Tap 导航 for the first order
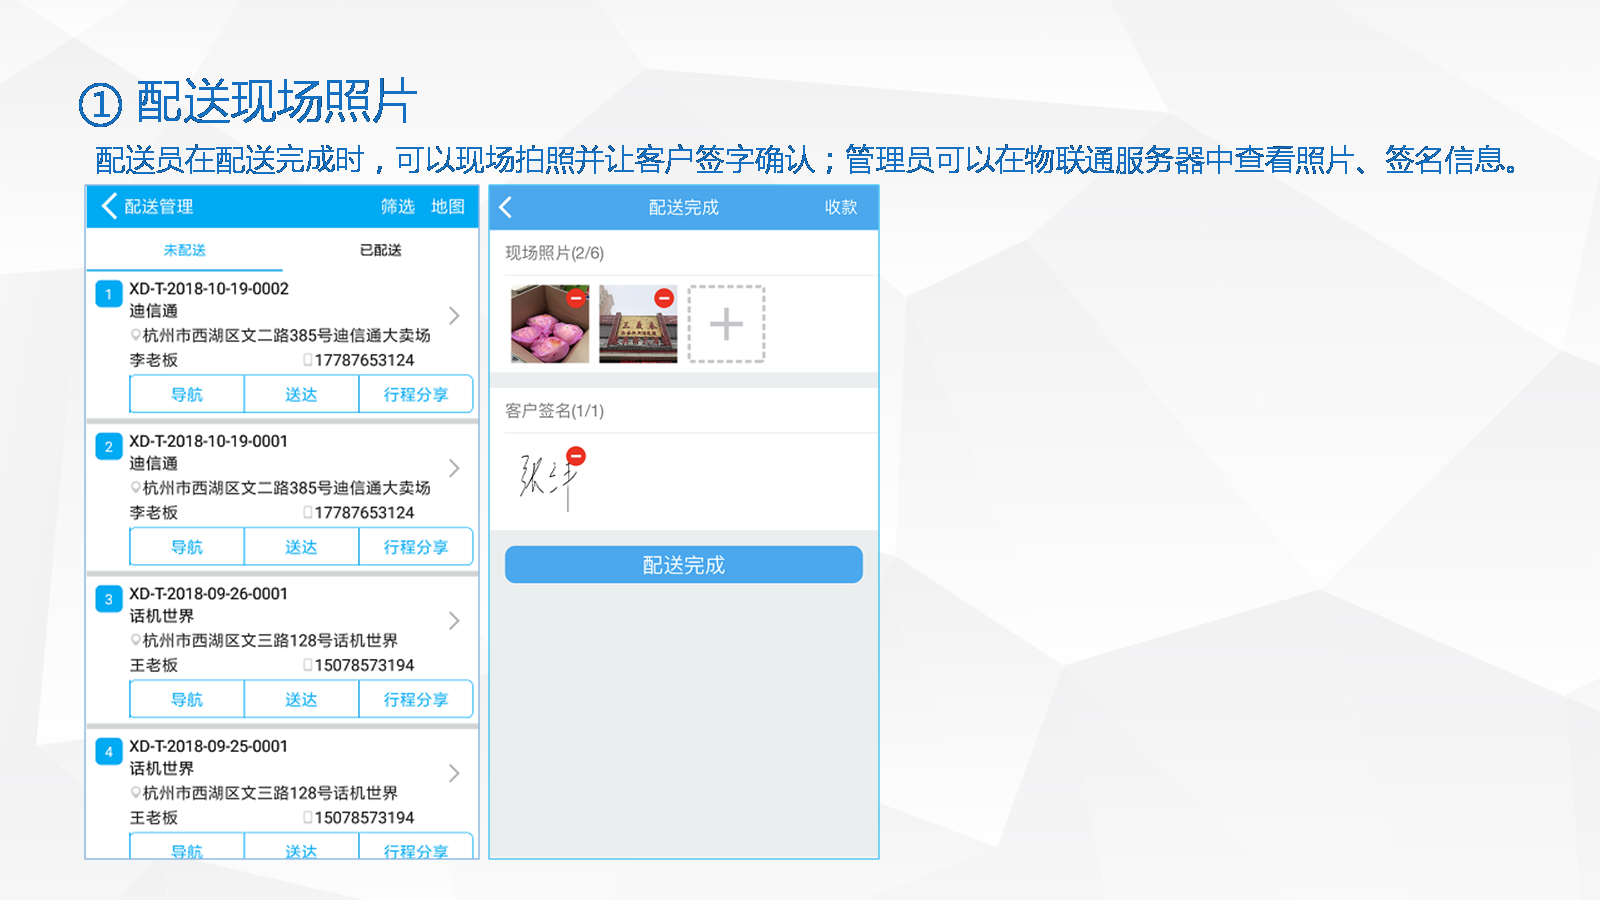 click(x=187, y=395)
